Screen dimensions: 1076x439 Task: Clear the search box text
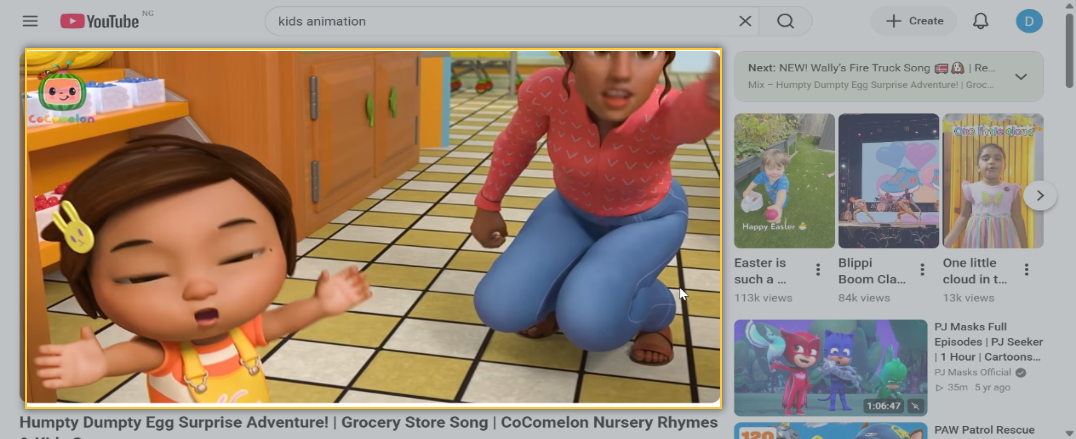pos(745,21)
